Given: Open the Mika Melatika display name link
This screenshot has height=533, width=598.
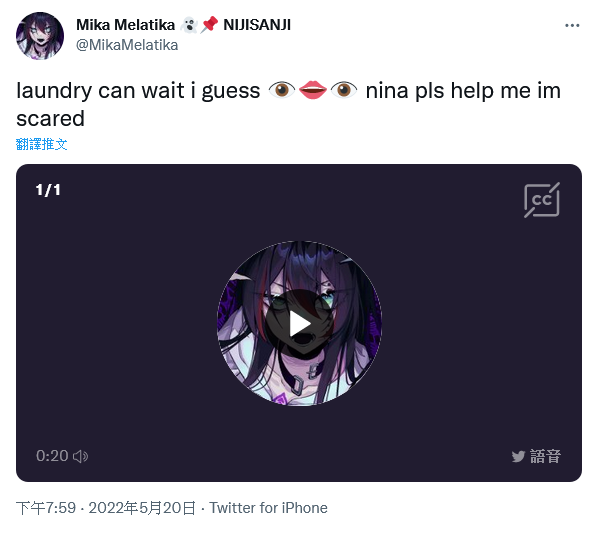Looking at the screenshot, I should point(125,25).
